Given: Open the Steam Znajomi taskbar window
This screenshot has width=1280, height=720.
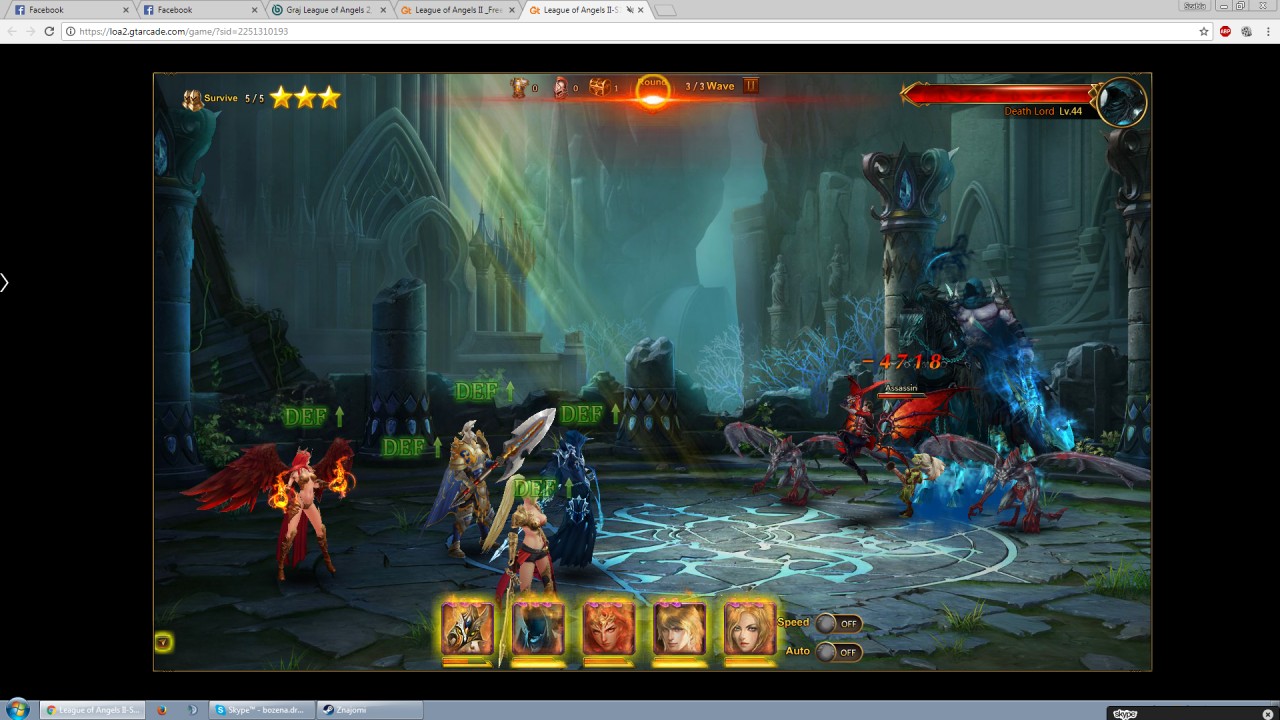Looking at the screenshot, I should pyautogui.click(x=369, y=710).
